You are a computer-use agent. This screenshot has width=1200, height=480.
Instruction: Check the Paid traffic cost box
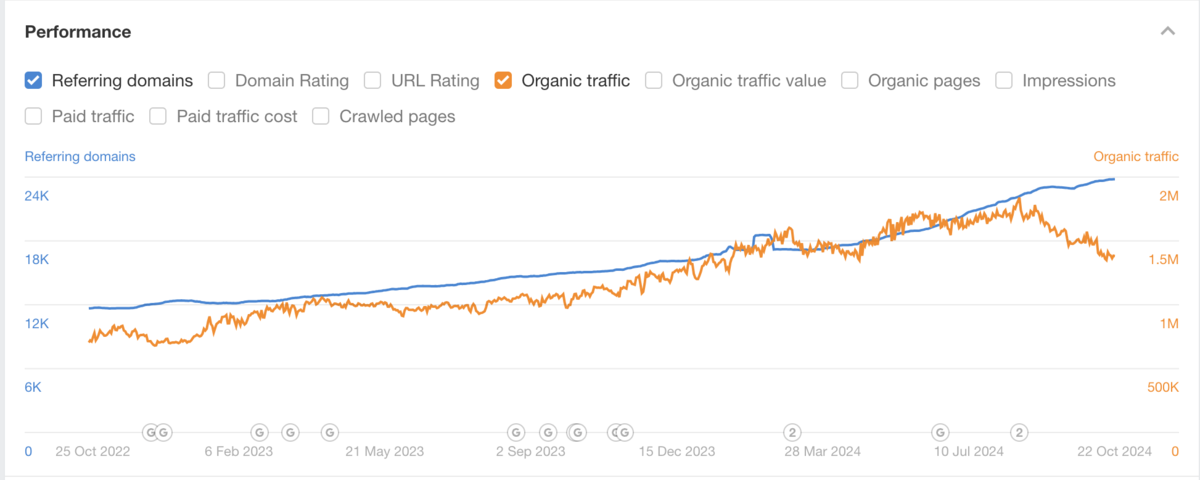coord(158,116)
